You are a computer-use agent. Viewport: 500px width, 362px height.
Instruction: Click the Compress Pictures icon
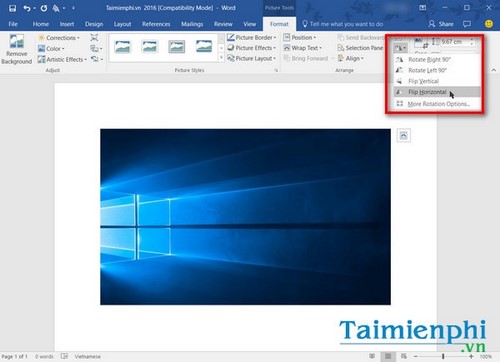tap(94, 38)
